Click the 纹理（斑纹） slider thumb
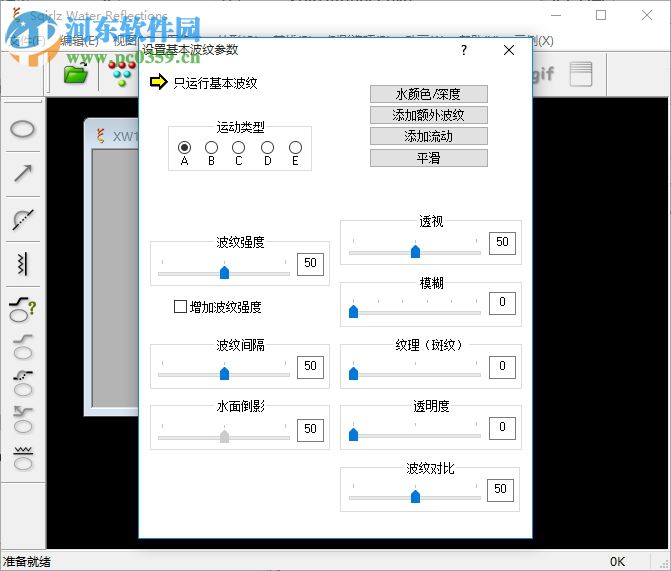The image size is (671, 571). pyautogui.click(x=353, y=373)
